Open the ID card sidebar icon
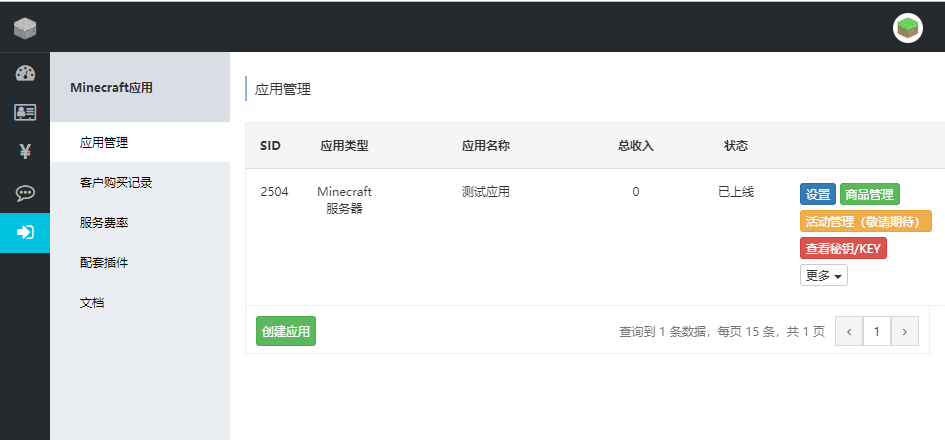The height and width of the screenshot is (440, 945). click(x=25, y=112)
